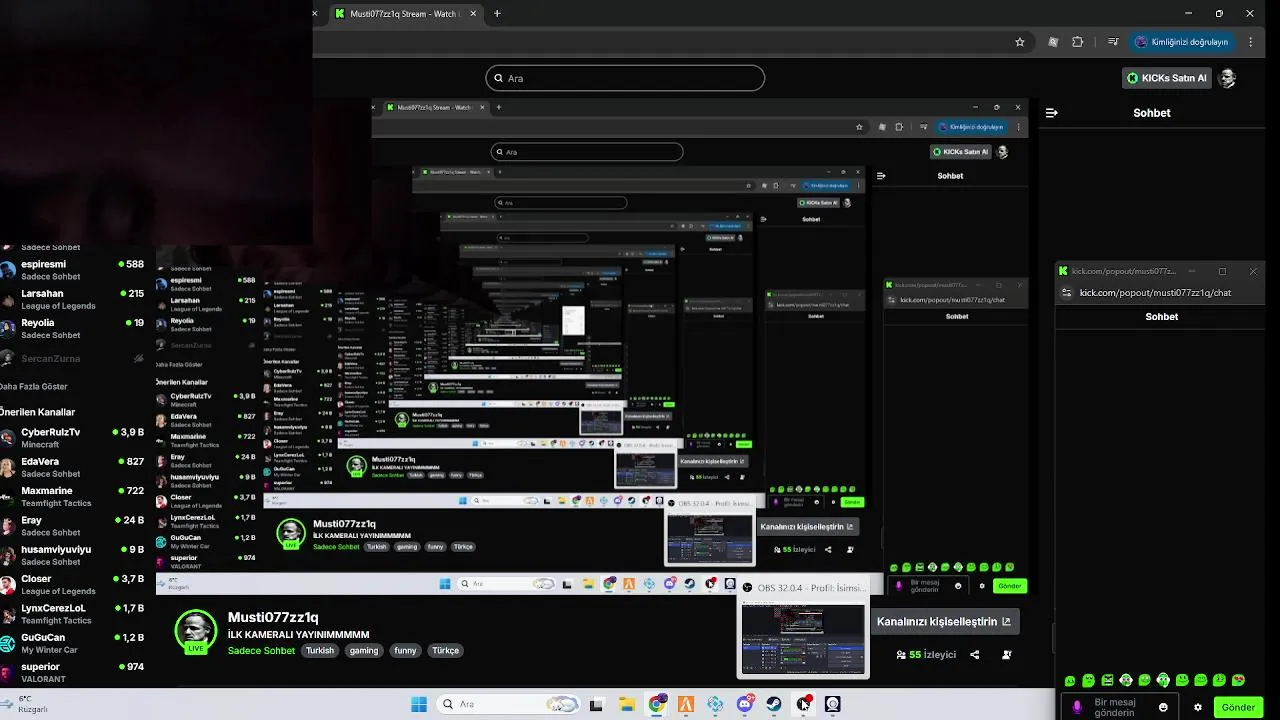This screenshot has height=720, width=1280.
Task: Open File Explorer from the taskbar
Action: [x=627, y=704]
